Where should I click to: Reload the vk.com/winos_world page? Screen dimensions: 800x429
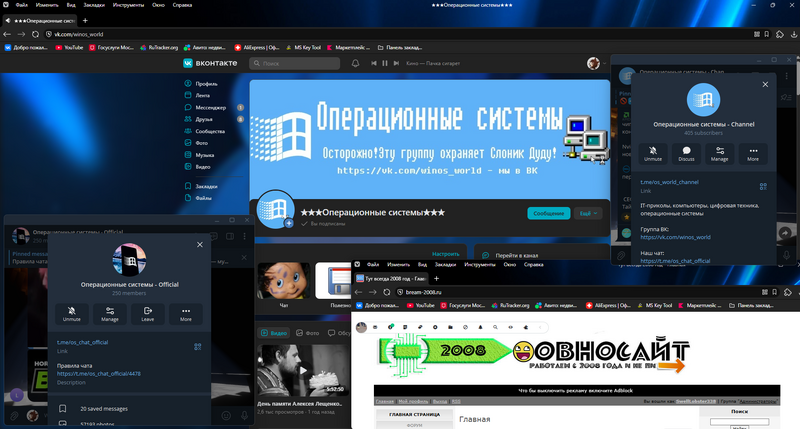(x=35, y=34)
